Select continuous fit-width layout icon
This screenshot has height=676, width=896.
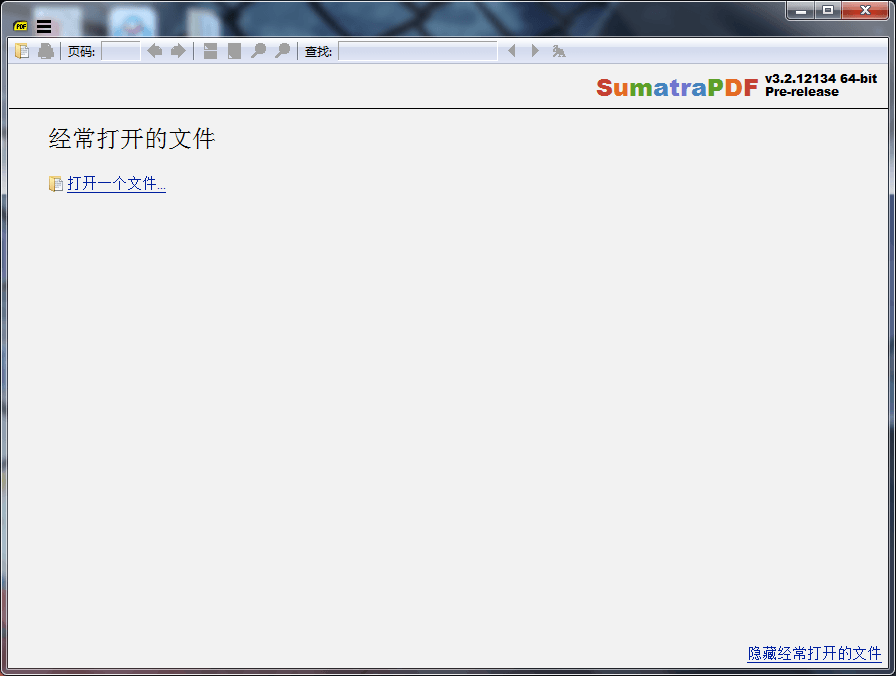pyautogui.click(x=210, y=51)
